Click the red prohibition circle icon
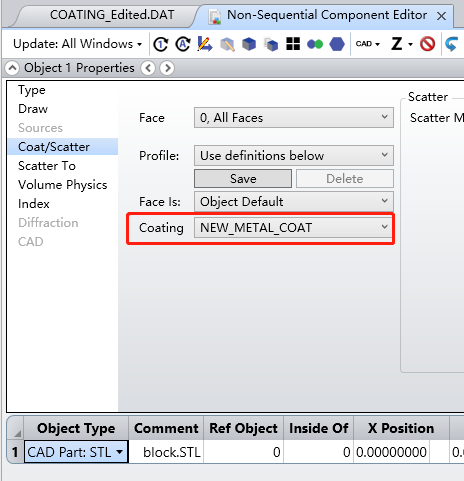Image resolution: width=464 pixels, height=481 pixels. [x=427, y=44]
